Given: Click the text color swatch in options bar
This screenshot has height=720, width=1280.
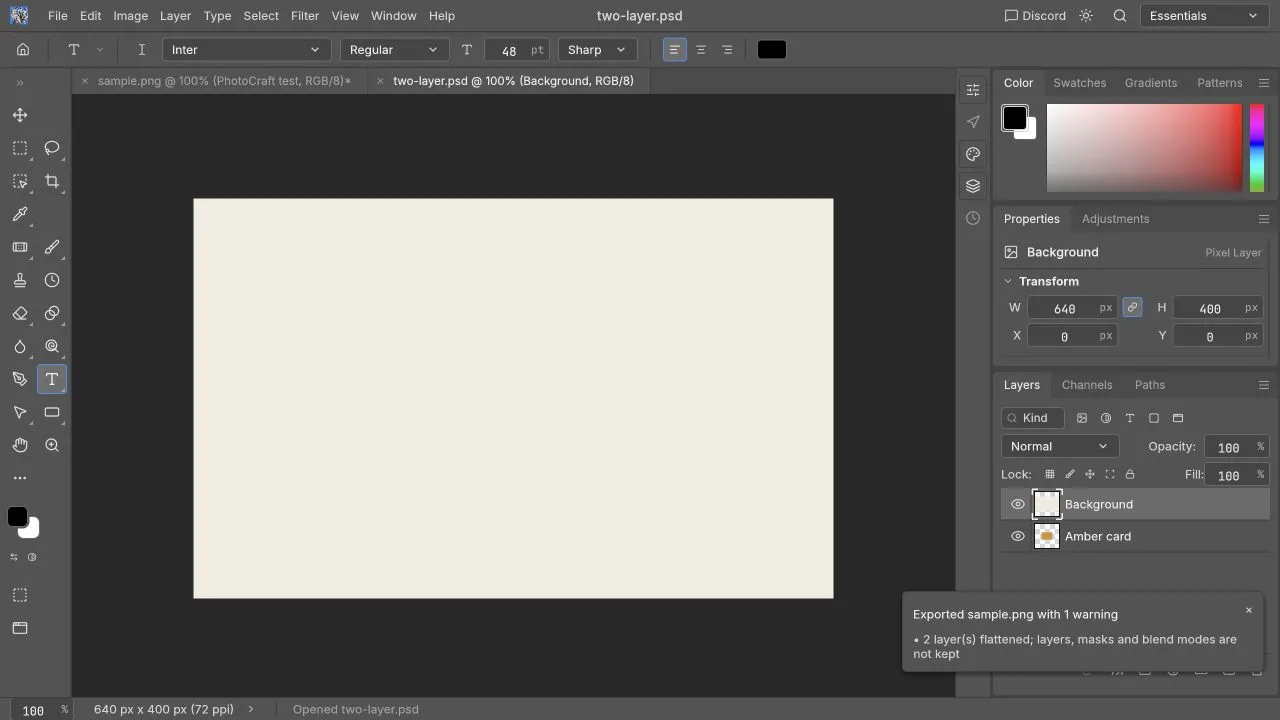Looking at the screenshot, I should click(x=772, y=50).
